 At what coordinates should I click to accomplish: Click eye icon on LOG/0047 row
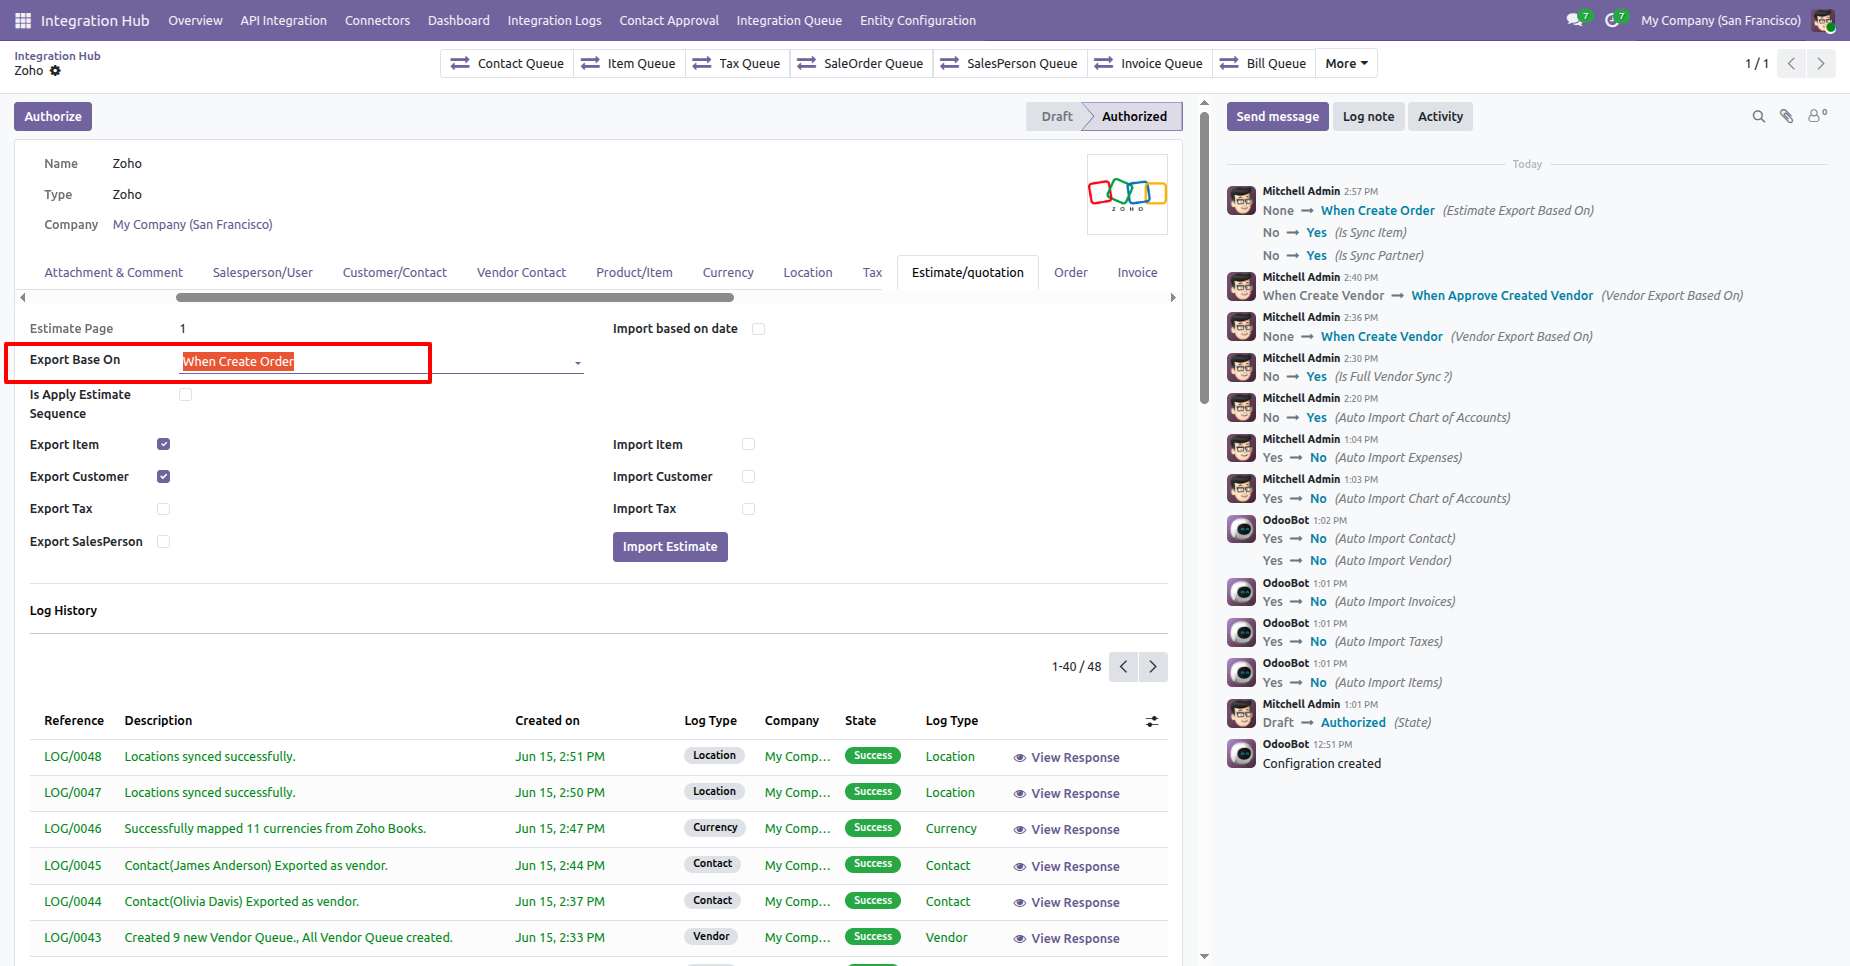[x=1020, y=794]
